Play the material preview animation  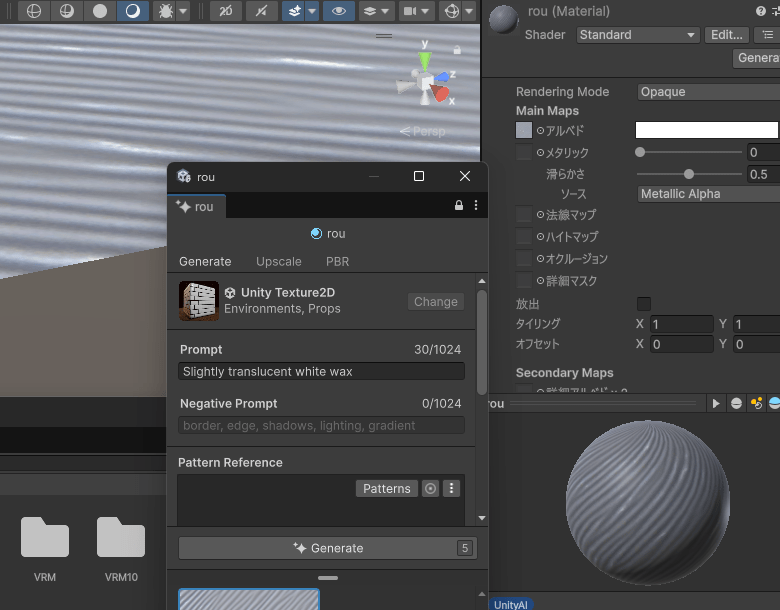coord(716,403)
